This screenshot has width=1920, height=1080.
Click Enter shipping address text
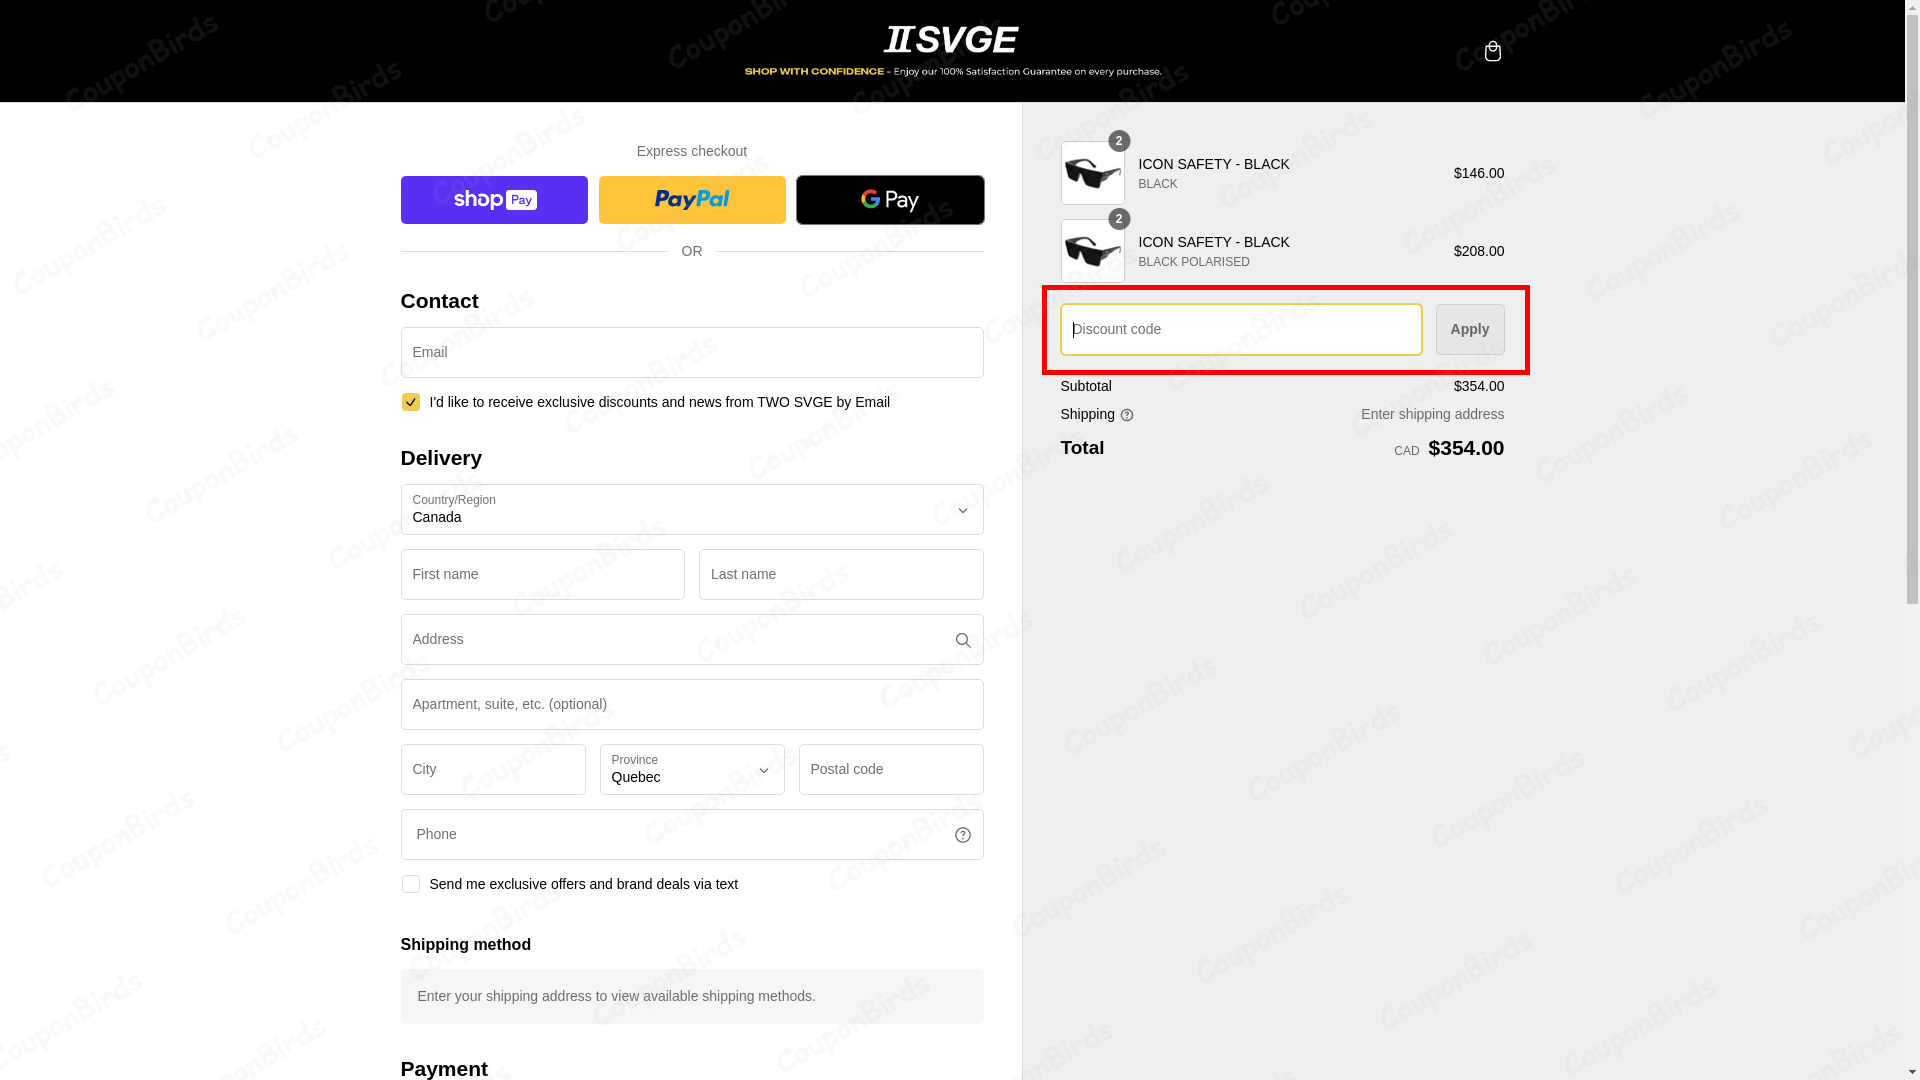[x=1432, y=414]
